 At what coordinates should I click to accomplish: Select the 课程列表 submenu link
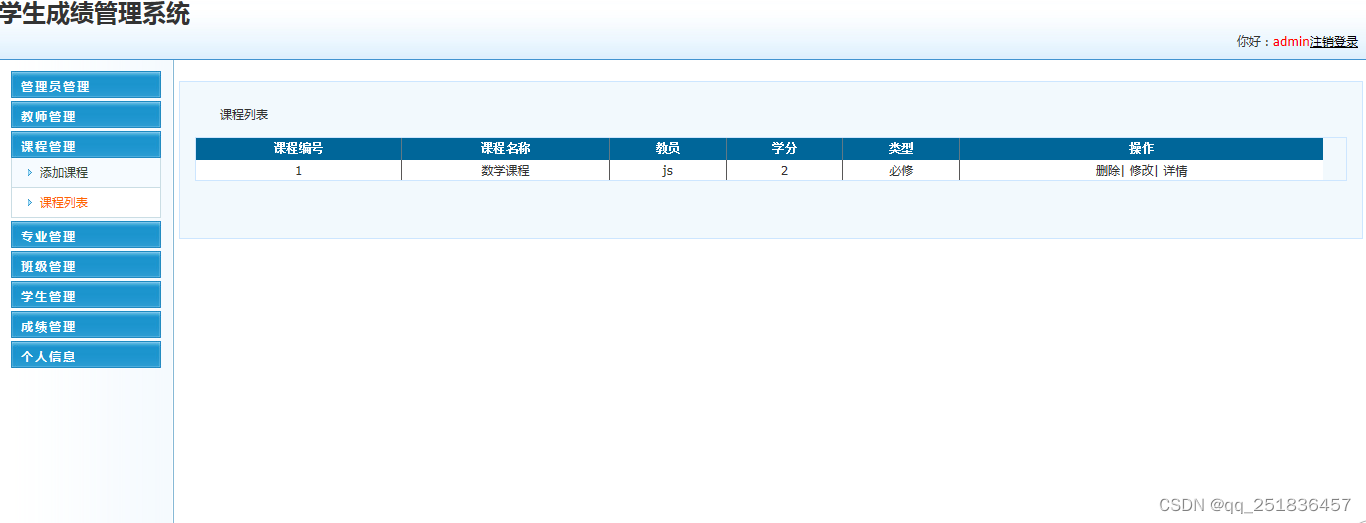pos(64,202)
